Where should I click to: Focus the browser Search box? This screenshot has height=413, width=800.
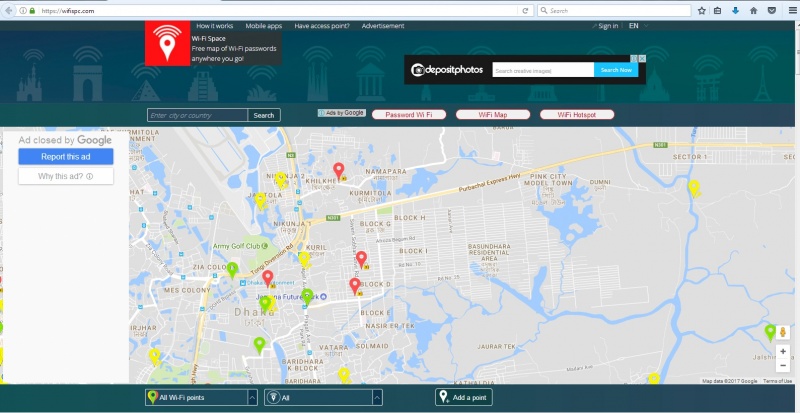pyautogui.click(x=614, y=11)
